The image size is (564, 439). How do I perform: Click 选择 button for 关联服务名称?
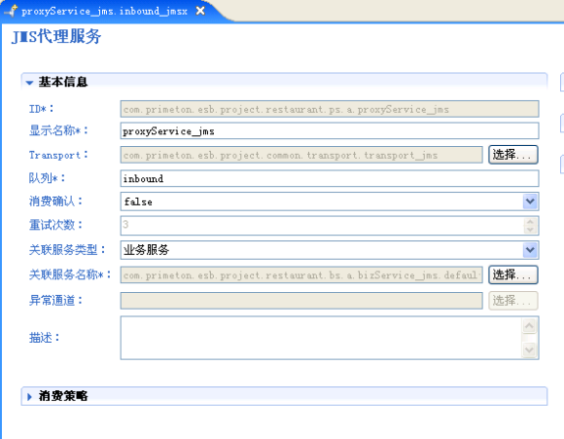click(513, 275)
